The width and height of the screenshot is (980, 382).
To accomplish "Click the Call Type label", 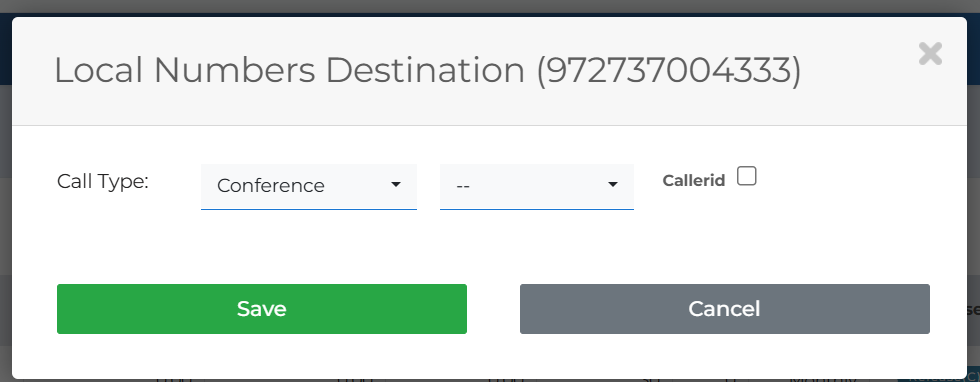I will [x=103, y=181].
